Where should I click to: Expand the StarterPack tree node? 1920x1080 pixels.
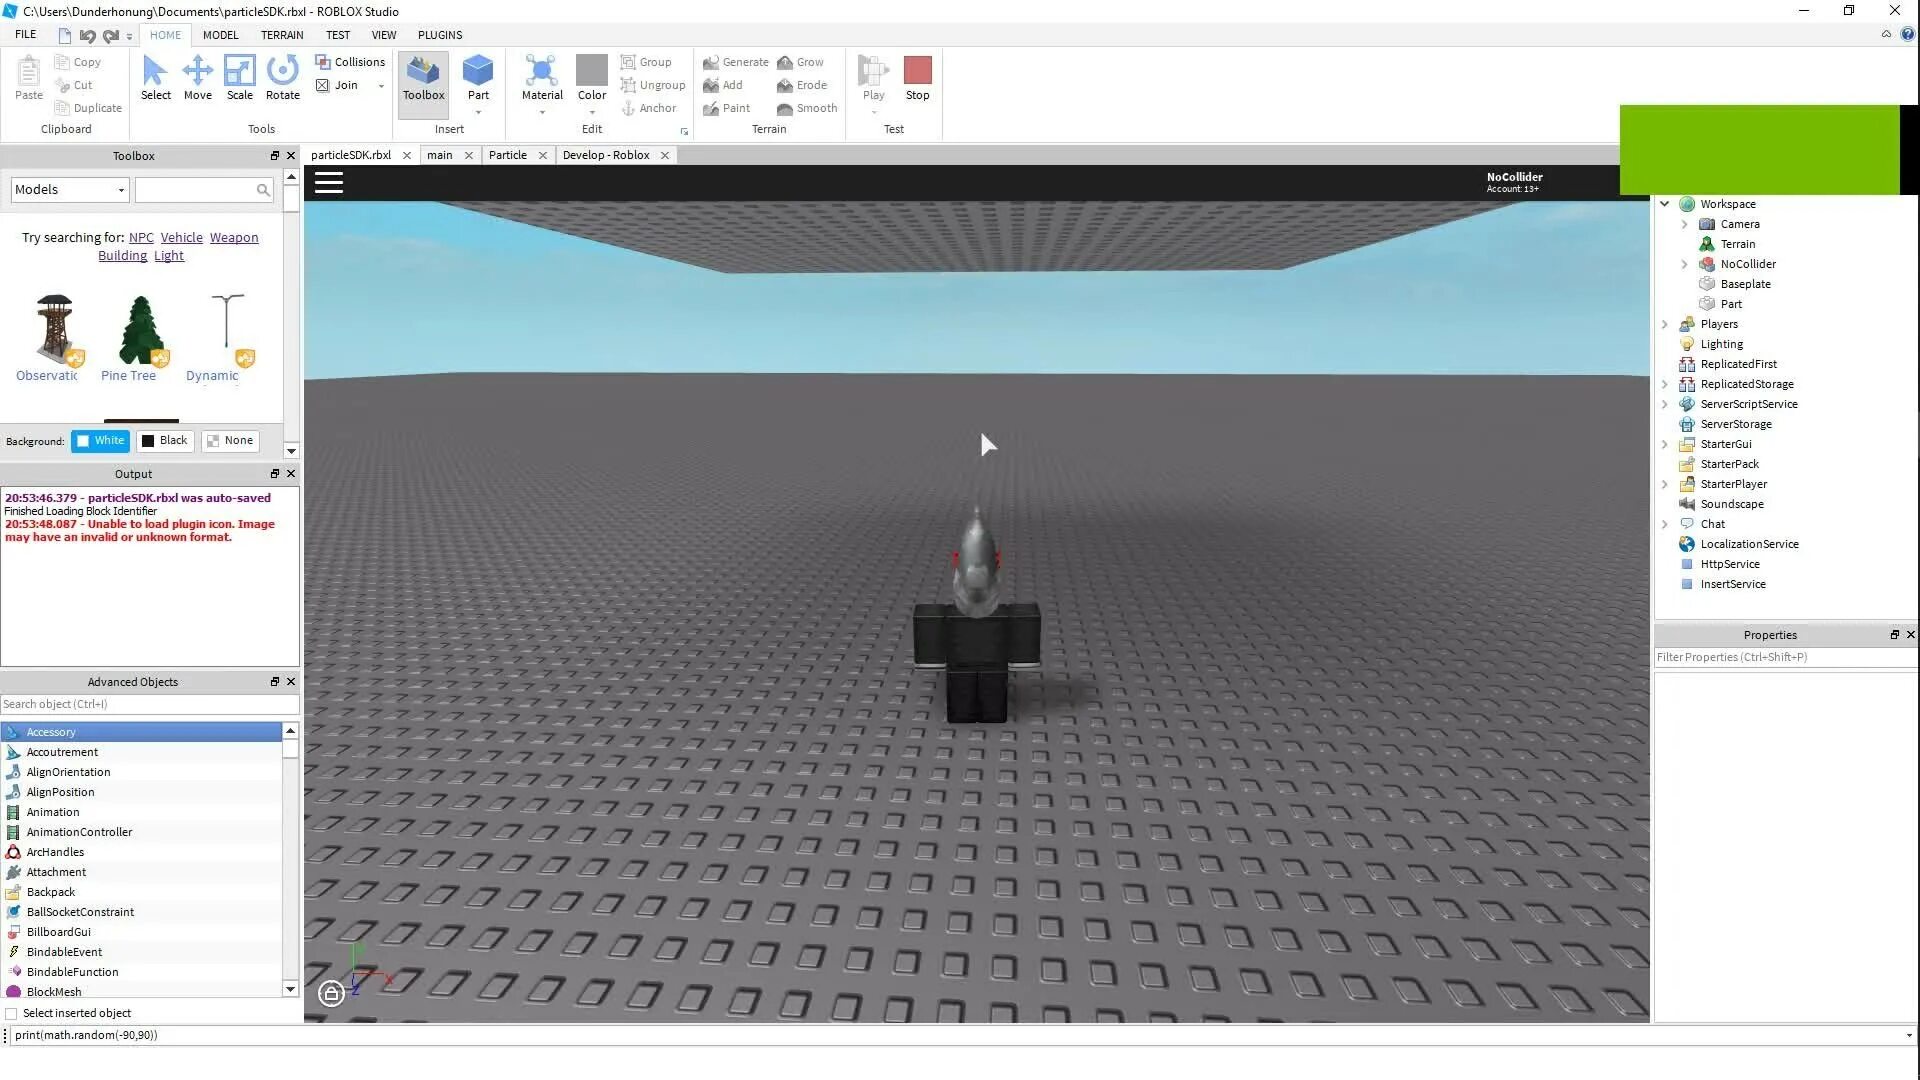coord(1667,463)
